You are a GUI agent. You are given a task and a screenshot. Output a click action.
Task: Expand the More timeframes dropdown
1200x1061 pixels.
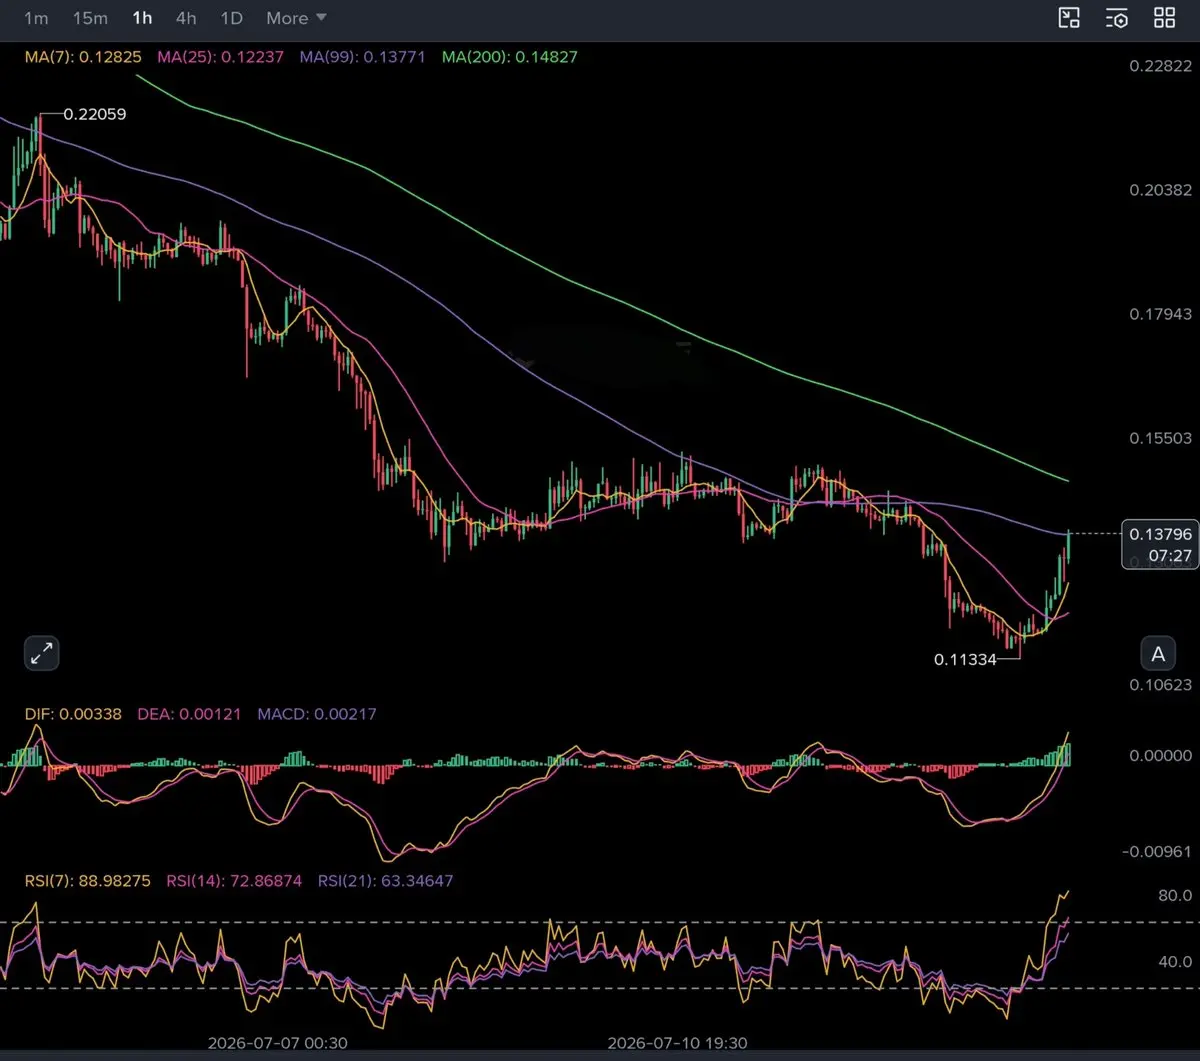click(x=296, y=18)
